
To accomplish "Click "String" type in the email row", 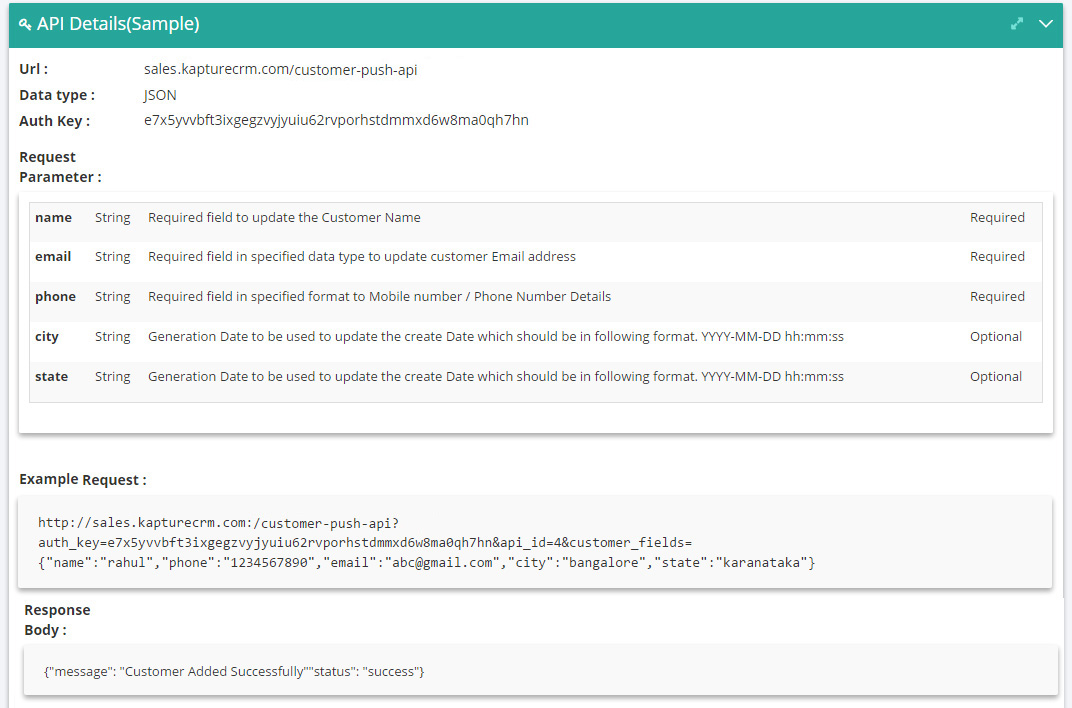I will (x=113, y=257).
